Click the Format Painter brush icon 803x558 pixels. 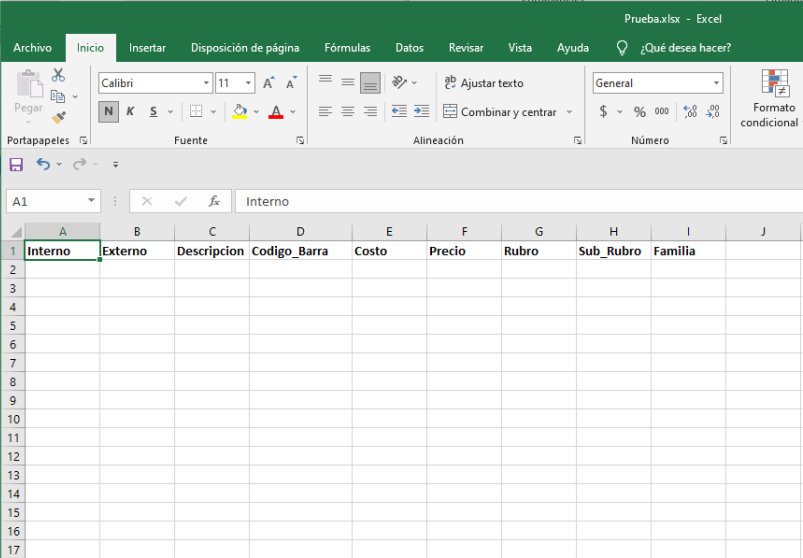click(x=58, y=117)
